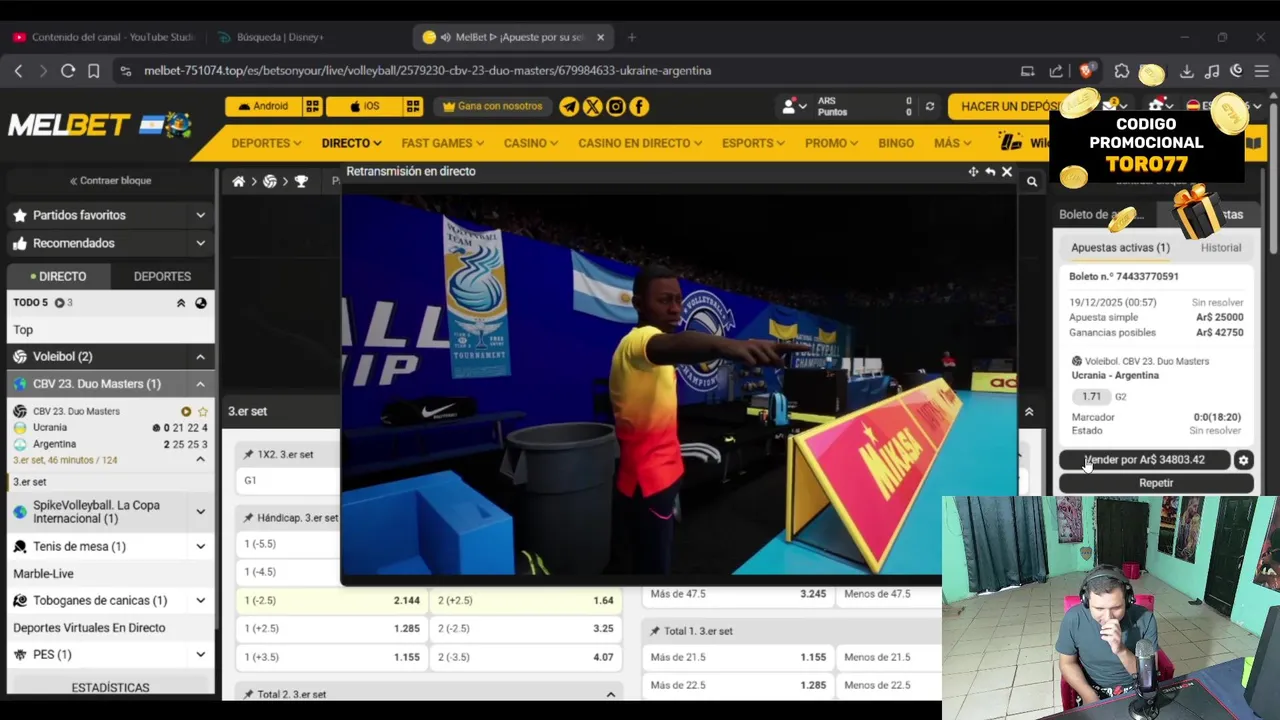Add CBV 23 match to favorites star

(x=203, y=411)
